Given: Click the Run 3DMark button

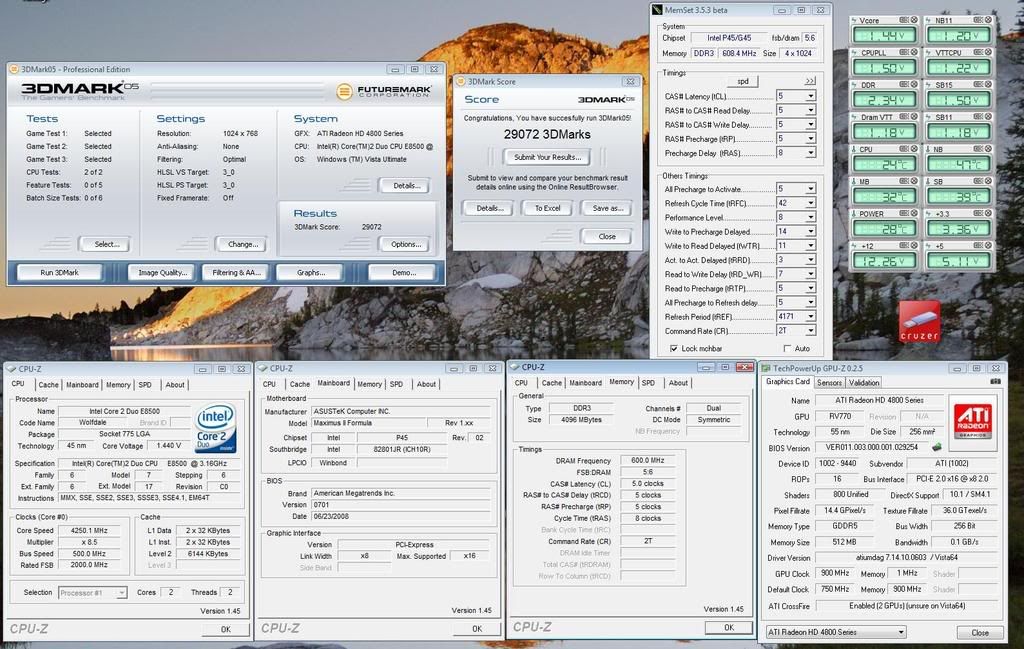Looking at the screenshot, I should point(59,273).
